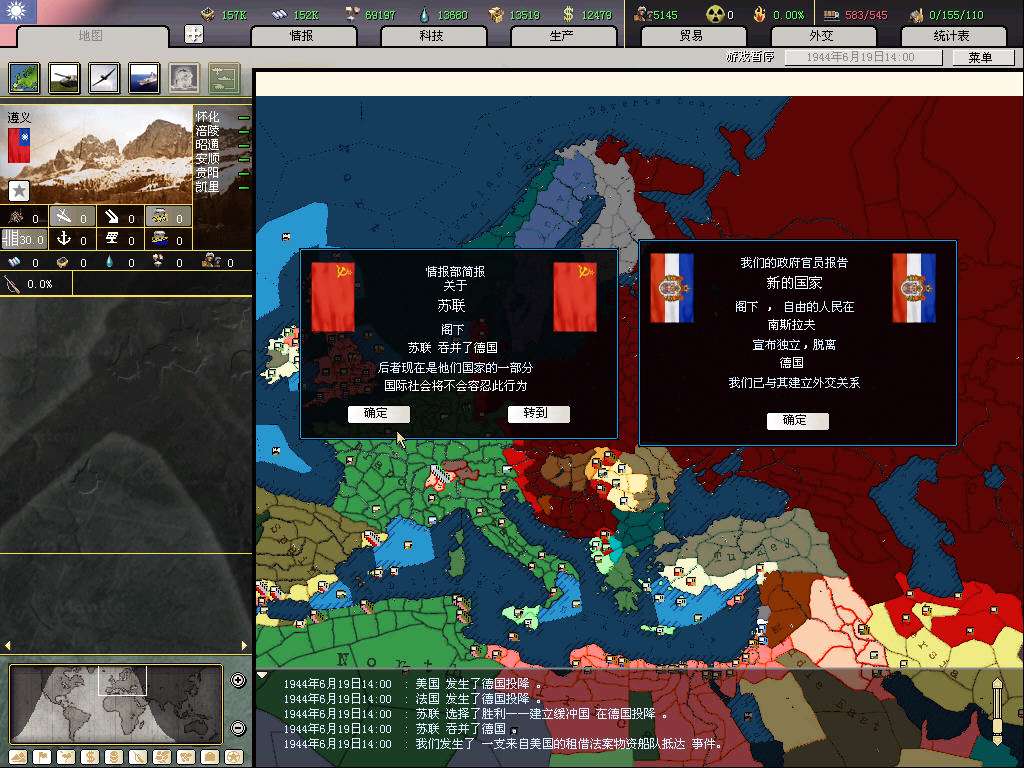Click the nuclear weapons radiation icon
The width and height of the screenshot is (1024, 768).
[714, 14]
